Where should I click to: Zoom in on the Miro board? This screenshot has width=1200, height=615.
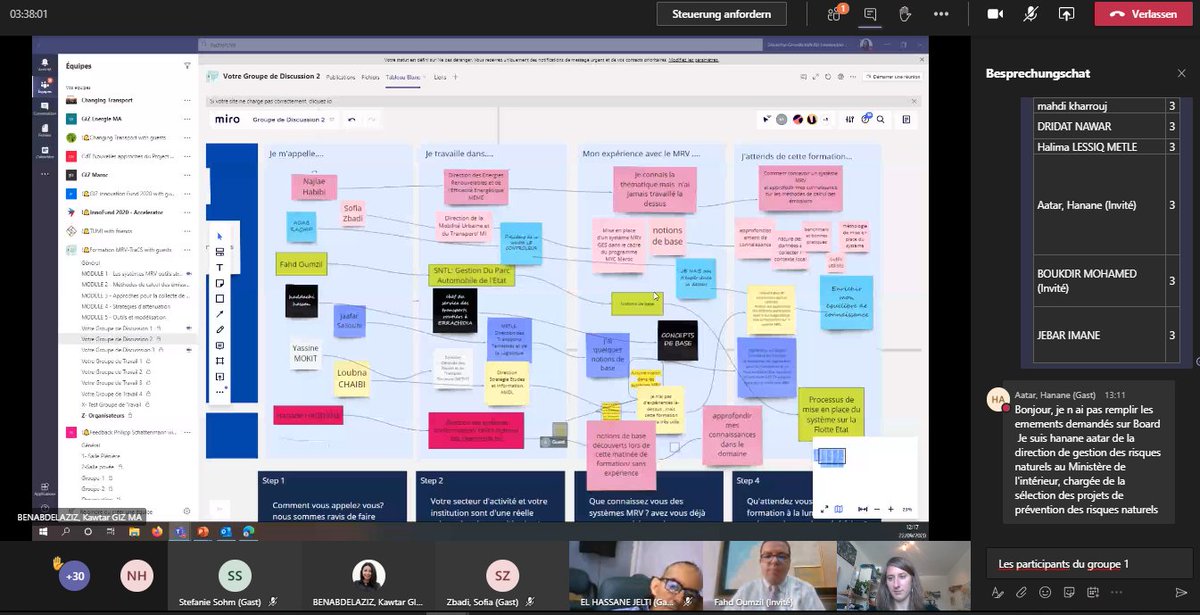890,509
